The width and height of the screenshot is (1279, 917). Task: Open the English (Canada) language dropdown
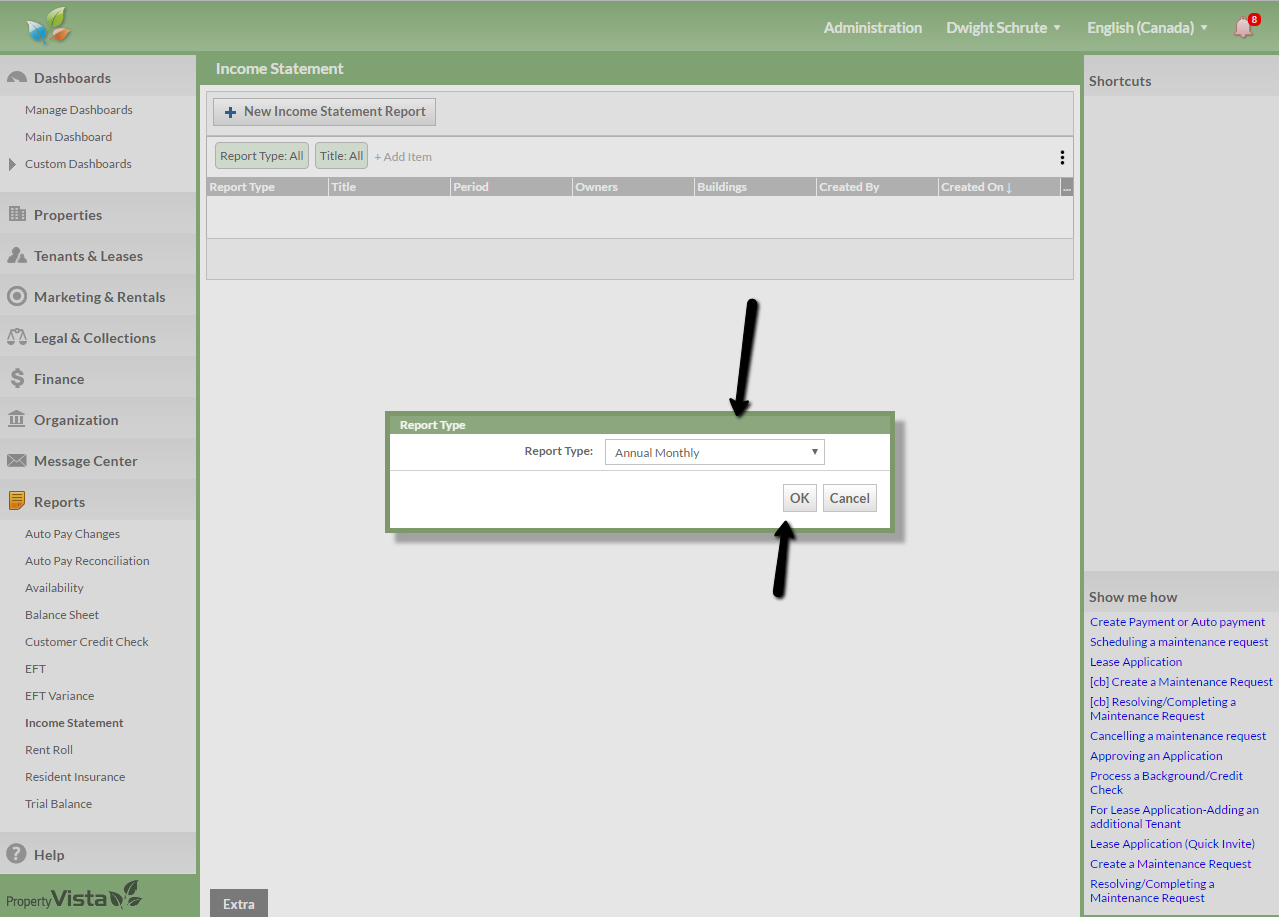pos(1147,28)
